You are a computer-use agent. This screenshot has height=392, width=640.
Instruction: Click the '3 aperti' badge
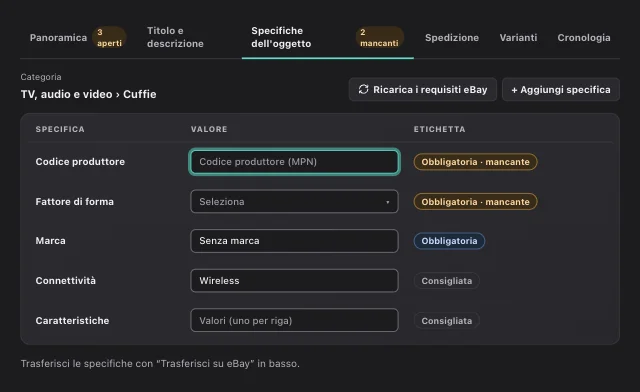tap(109, 38)
